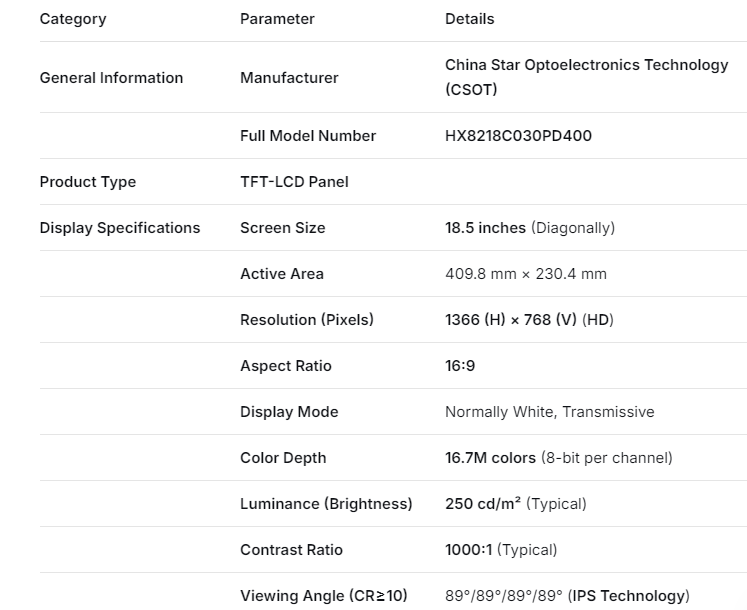
Task: Click the IPS Technology viewing angle text
Action: coord(628,596)
